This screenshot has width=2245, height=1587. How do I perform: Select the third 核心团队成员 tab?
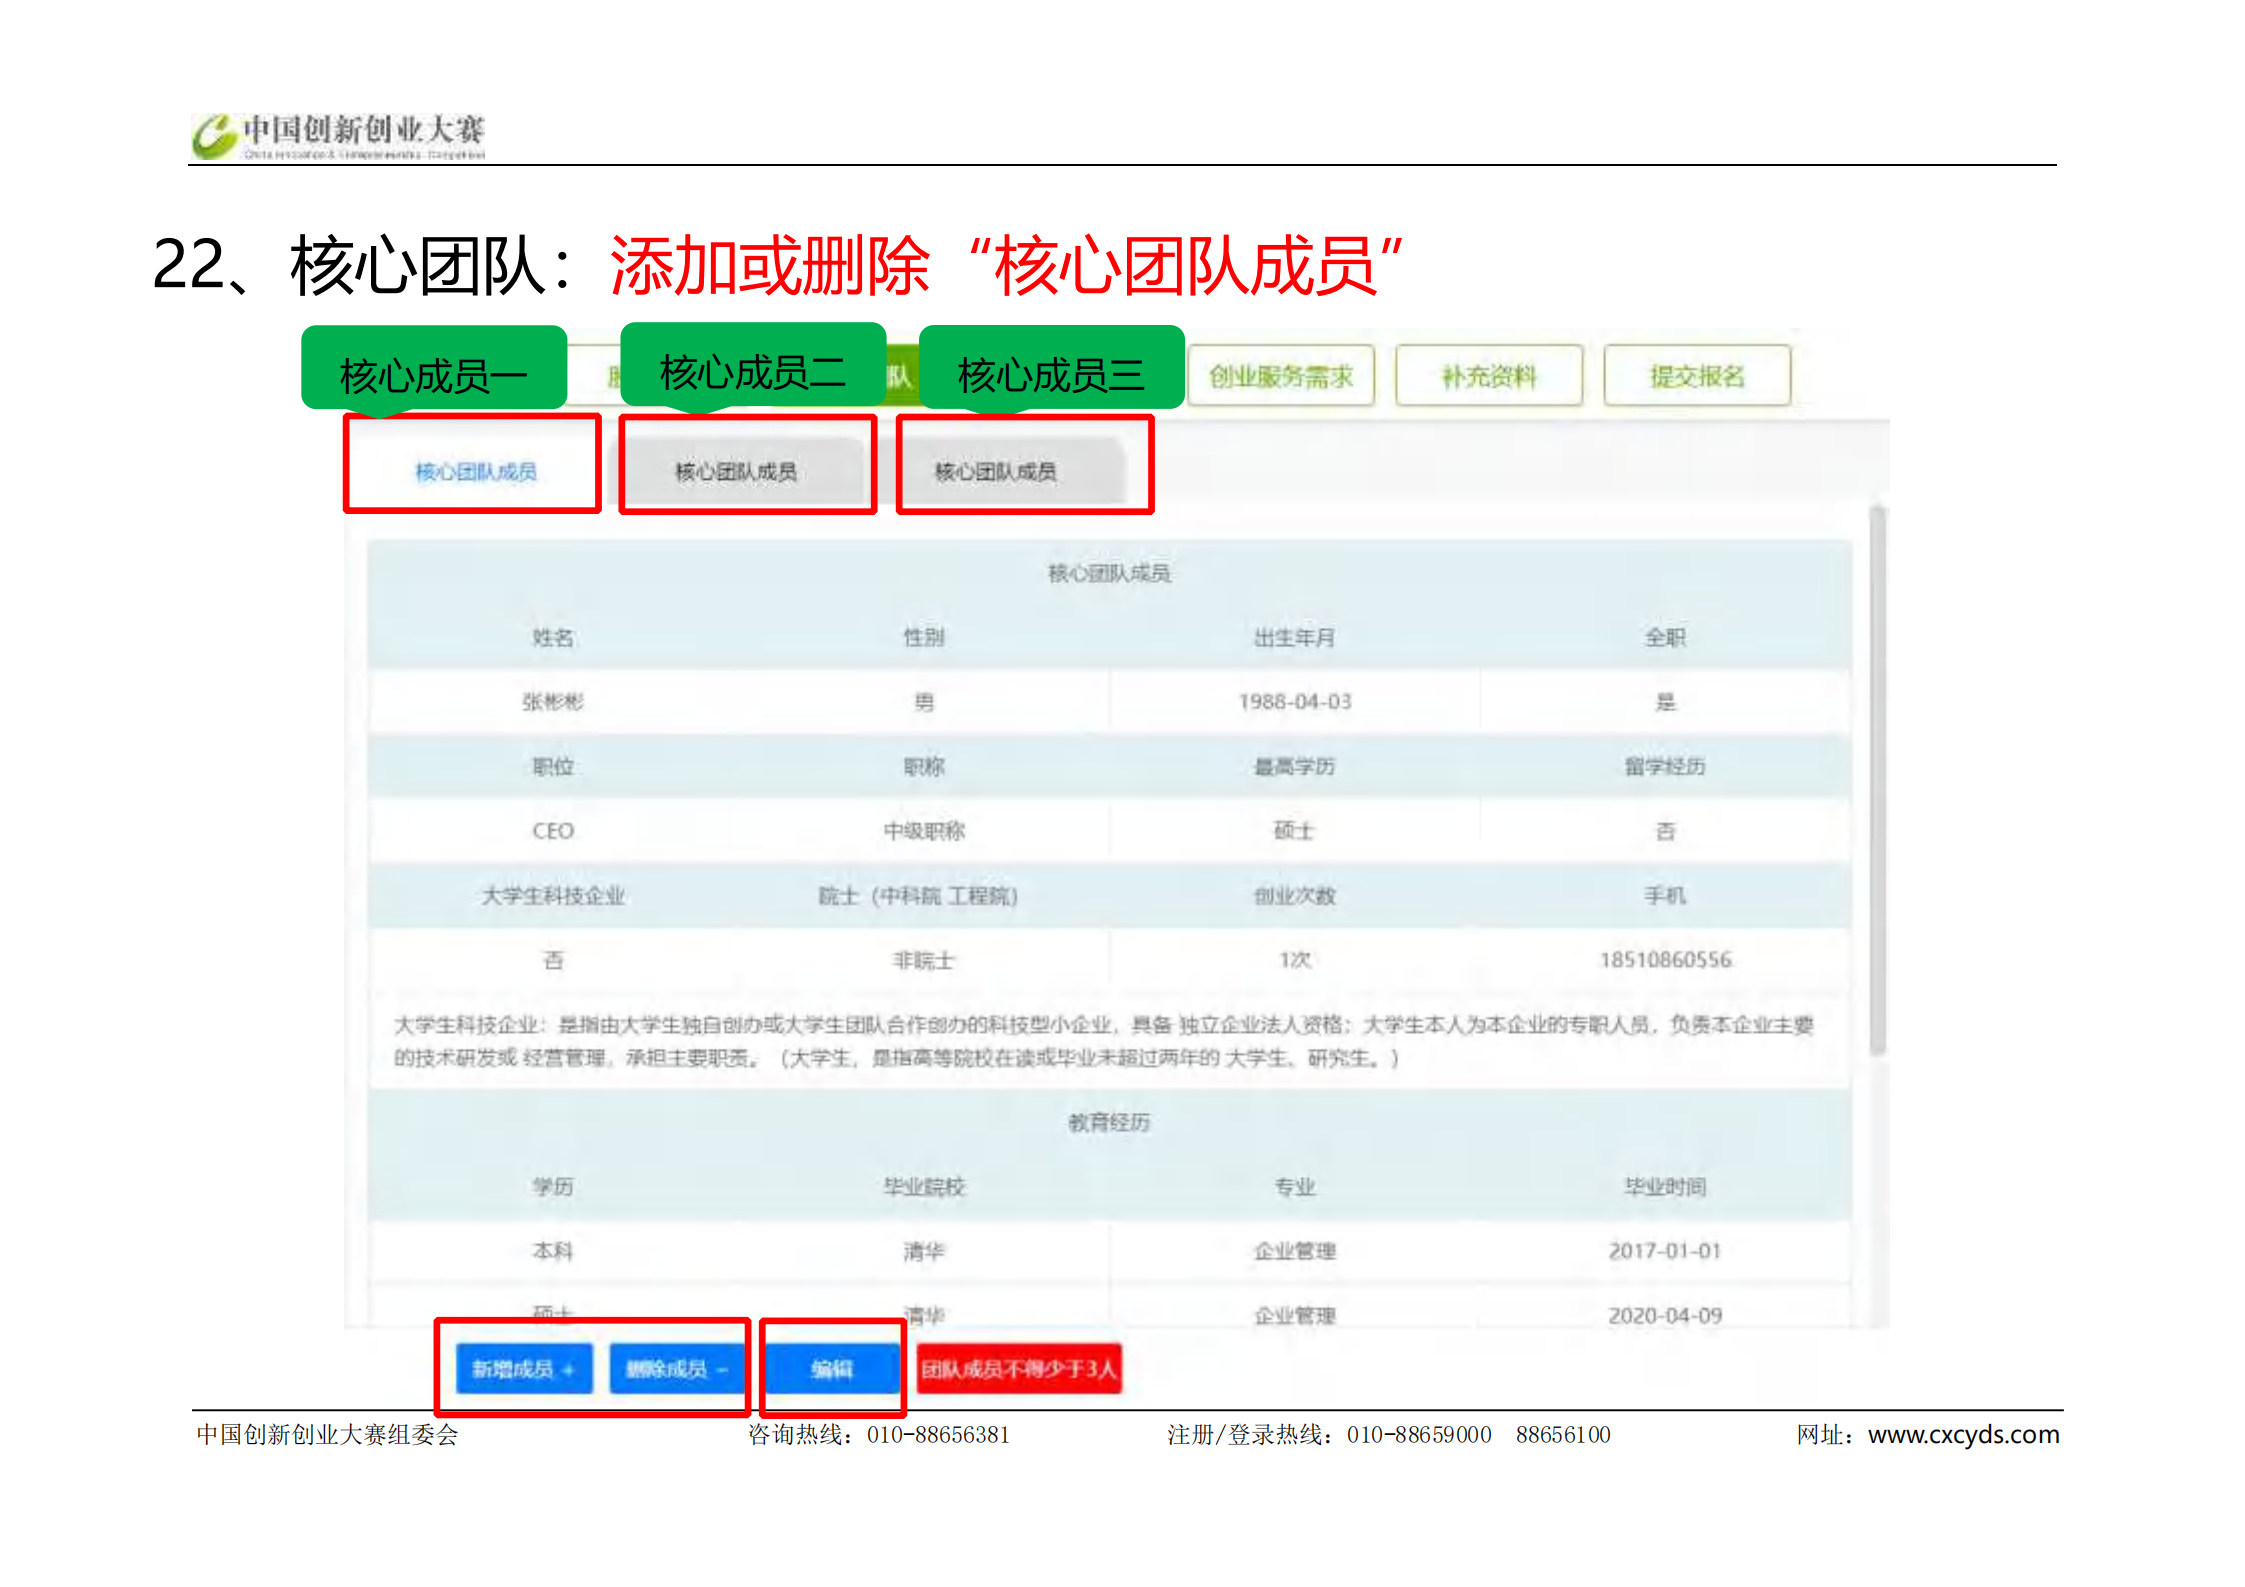(995, 471)
